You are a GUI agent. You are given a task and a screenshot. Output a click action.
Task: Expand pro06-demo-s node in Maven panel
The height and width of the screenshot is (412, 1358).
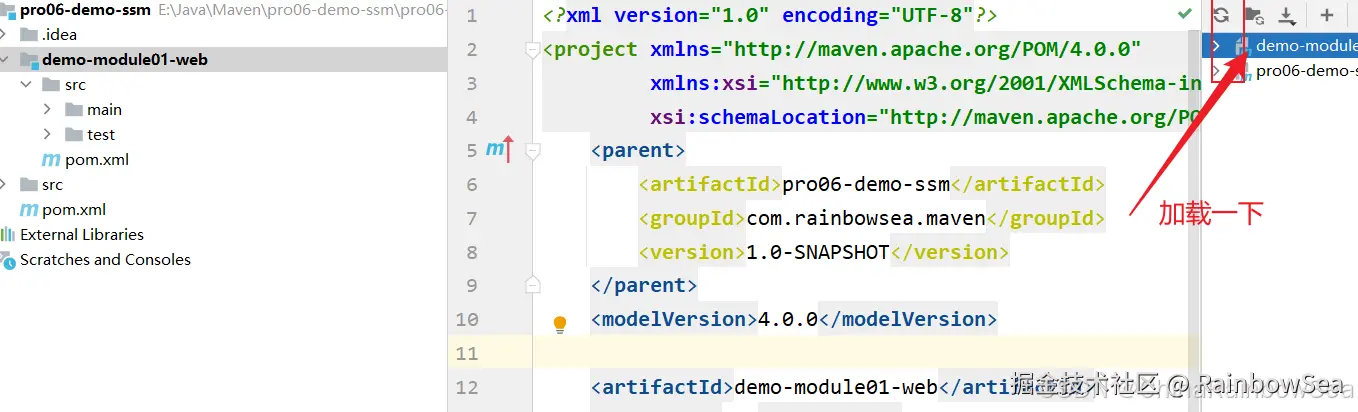[1215, 71]
